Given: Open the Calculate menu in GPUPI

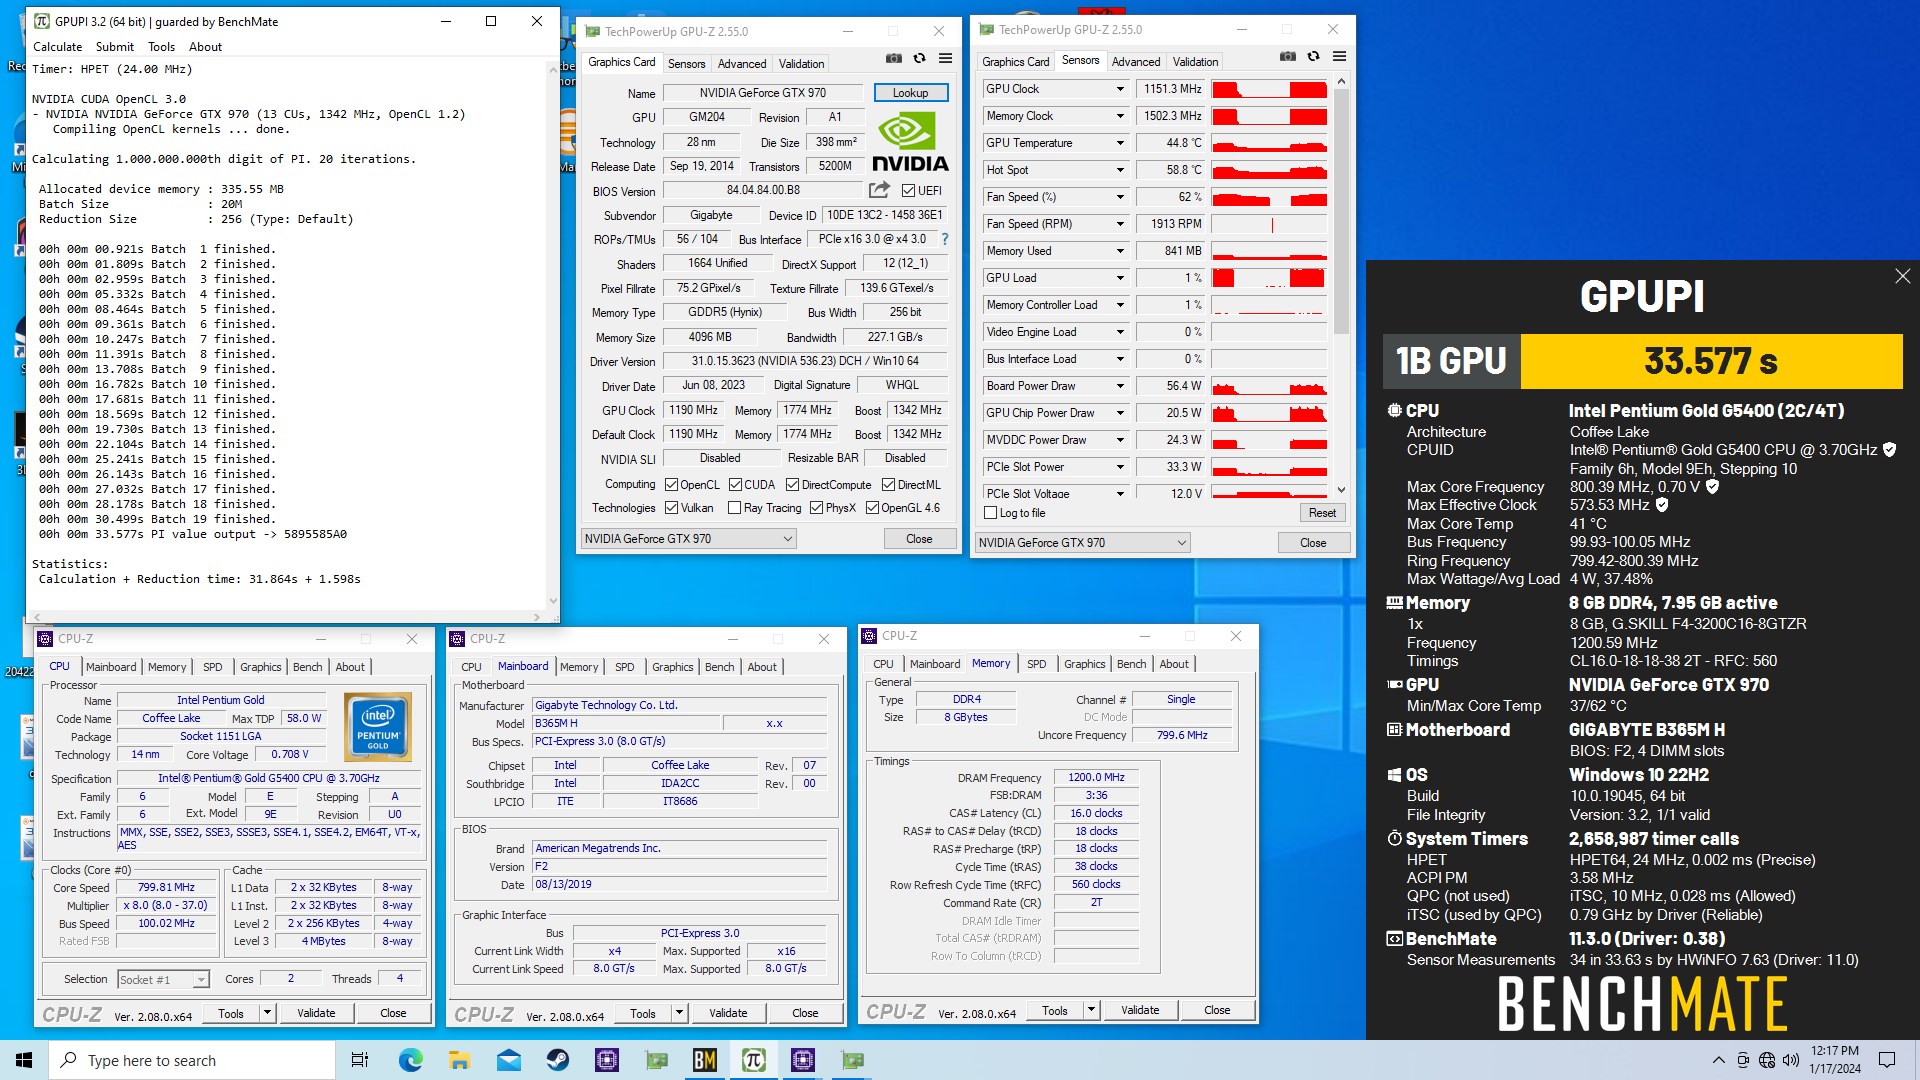Looking at the screenshot, I should click(58, 47).
